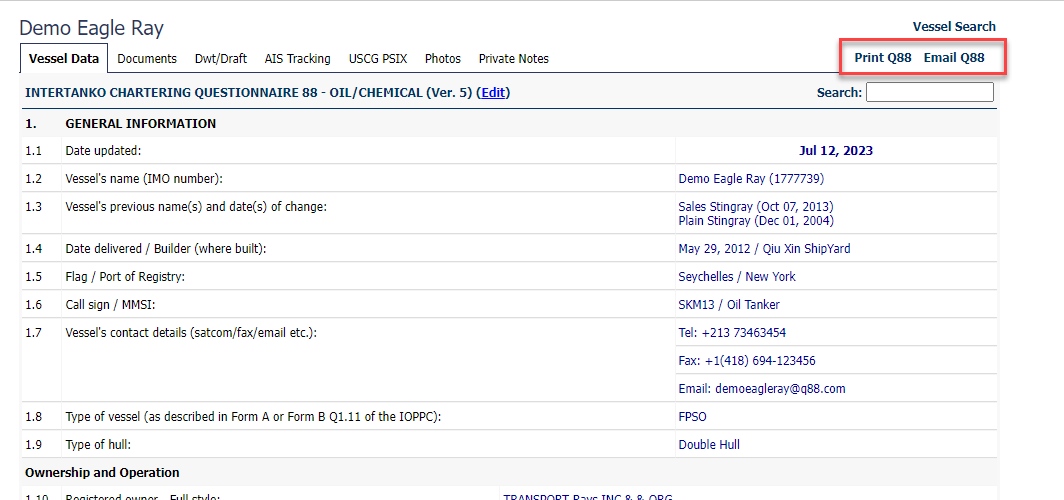This screenshot has height=500, width=1064.
Task: Go to the AIS Tracking tab
Action: pos(298,59)
